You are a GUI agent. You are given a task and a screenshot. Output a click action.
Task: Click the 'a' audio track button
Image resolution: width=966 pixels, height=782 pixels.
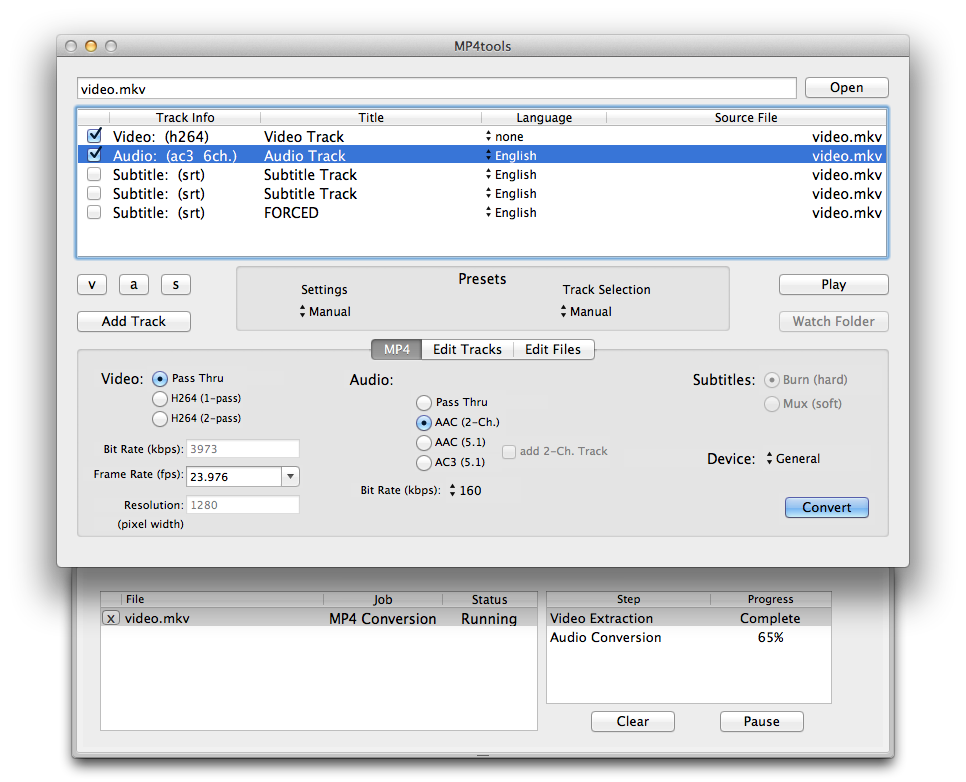coord(134,285)
